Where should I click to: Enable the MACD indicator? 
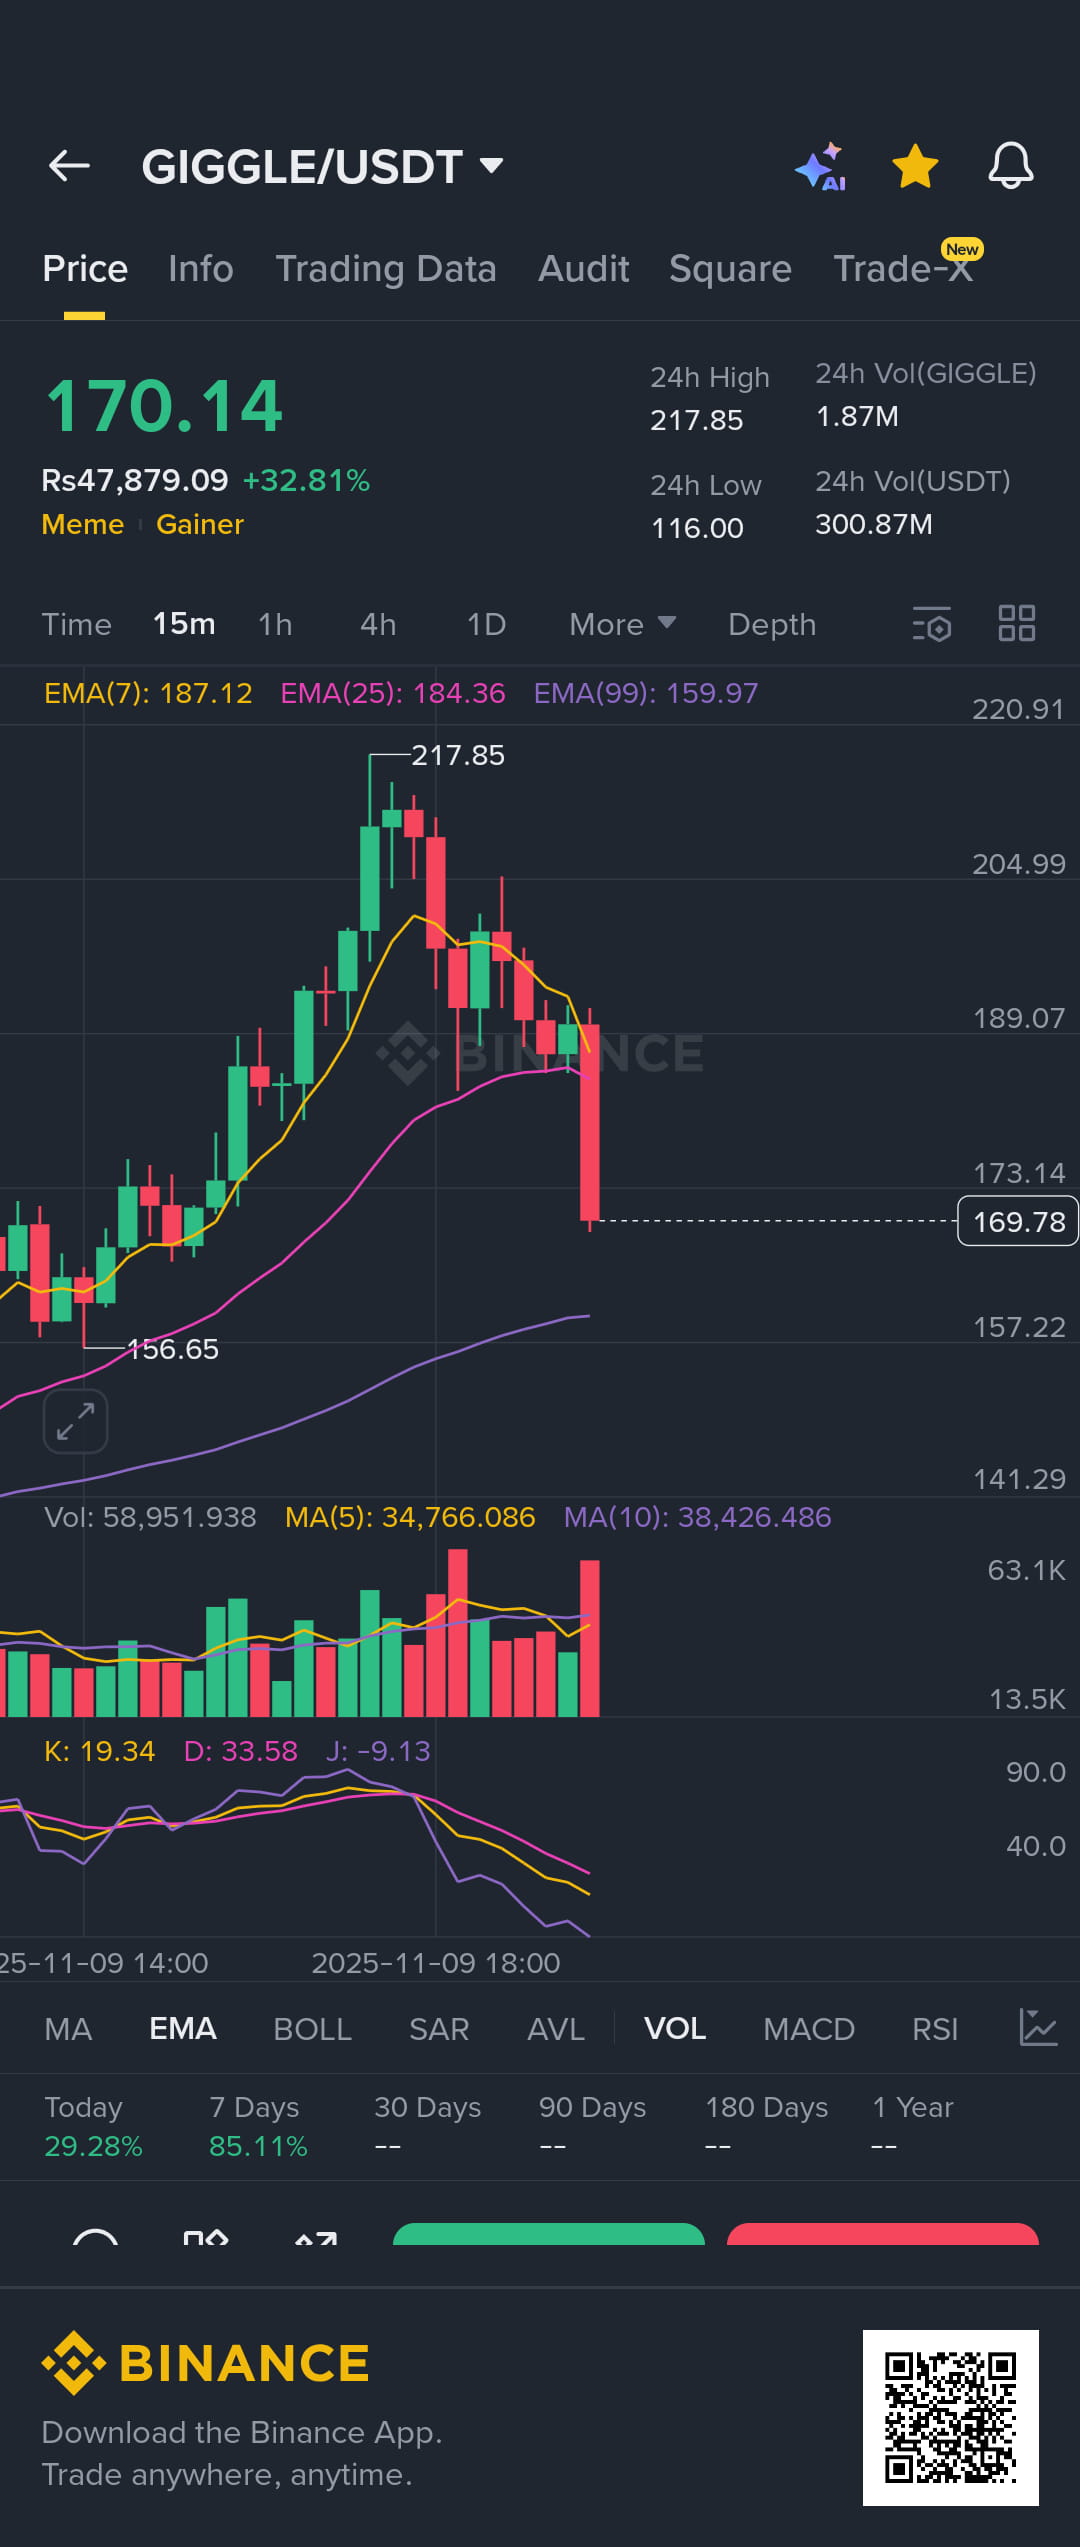point(808,2029)
